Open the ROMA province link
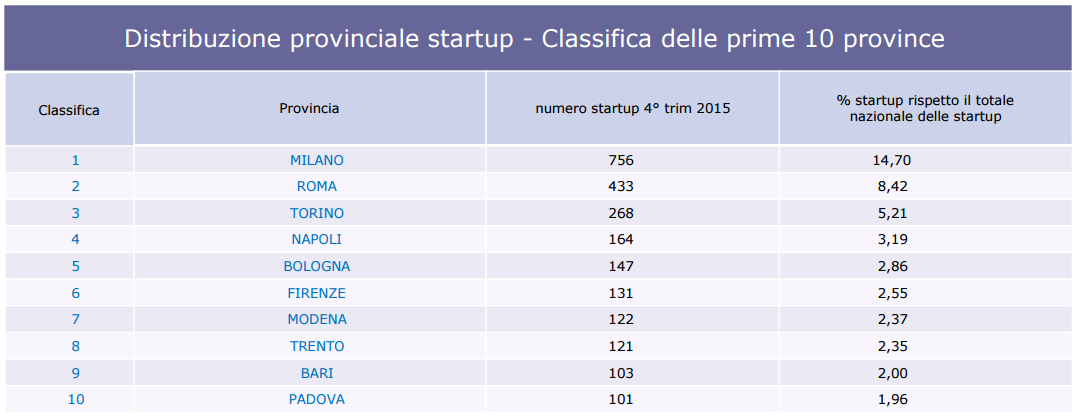 [316, 186]
